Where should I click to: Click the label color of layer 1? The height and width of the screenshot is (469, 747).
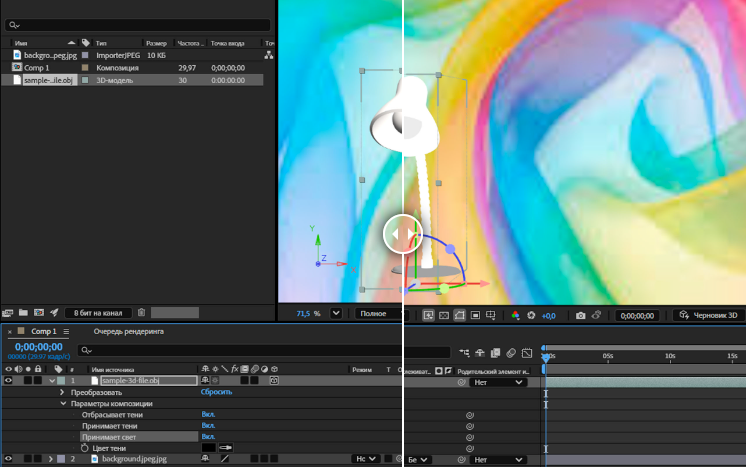tap(61, 381)
